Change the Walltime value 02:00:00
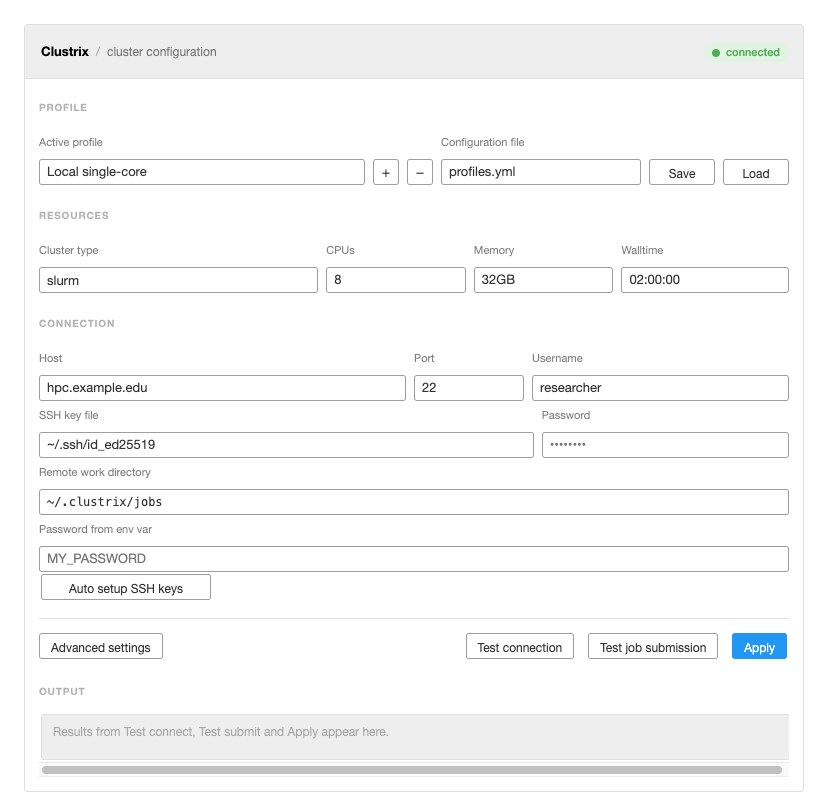The width and height of the screenshot is (830, 803). tap(705, 280)
